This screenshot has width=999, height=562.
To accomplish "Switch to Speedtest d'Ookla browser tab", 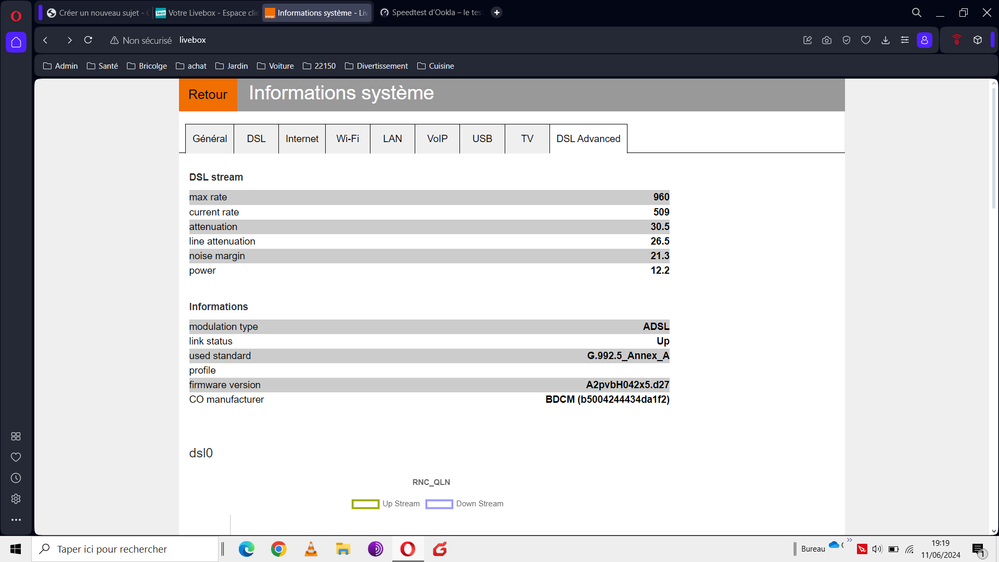I will [x=430, y=13].
